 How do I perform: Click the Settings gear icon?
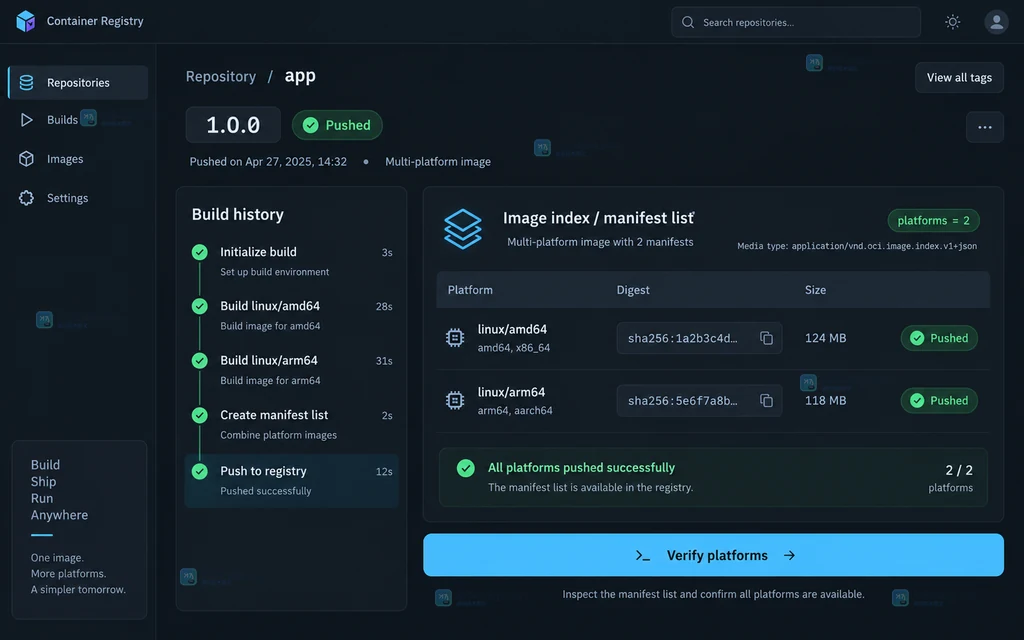pyautogui.click(x=26, y=198)
